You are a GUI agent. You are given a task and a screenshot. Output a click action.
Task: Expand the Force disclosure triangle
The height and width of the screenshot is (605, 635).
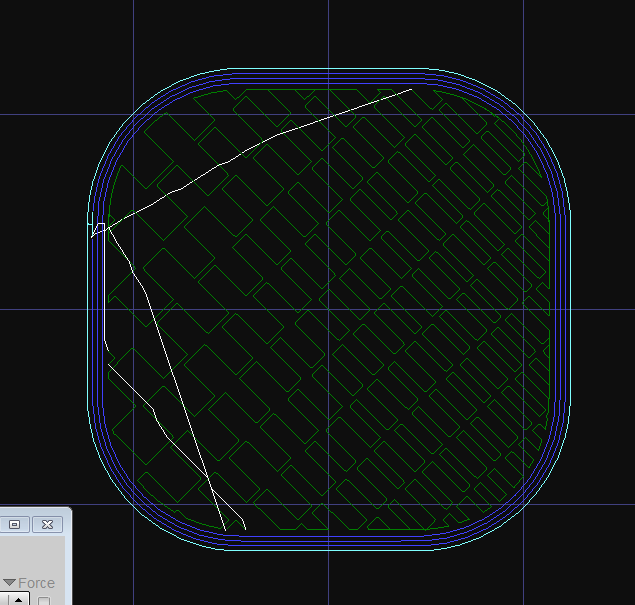click(x=9, y=583)
